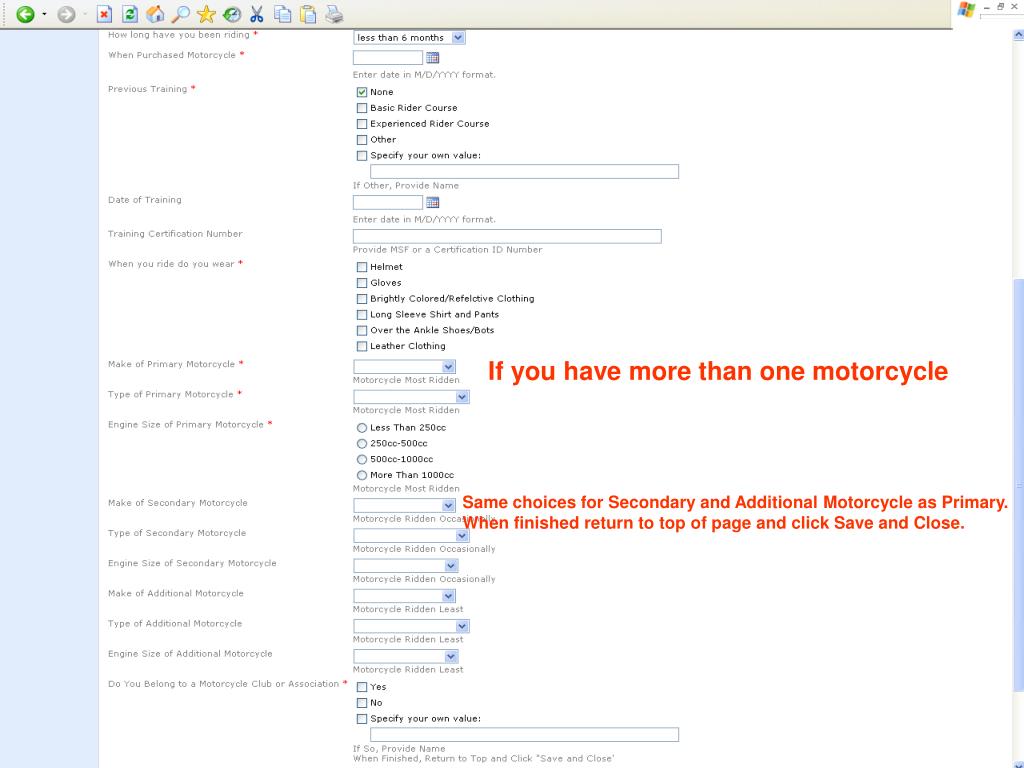Click the green Back navigation arrow

point(25,14)
